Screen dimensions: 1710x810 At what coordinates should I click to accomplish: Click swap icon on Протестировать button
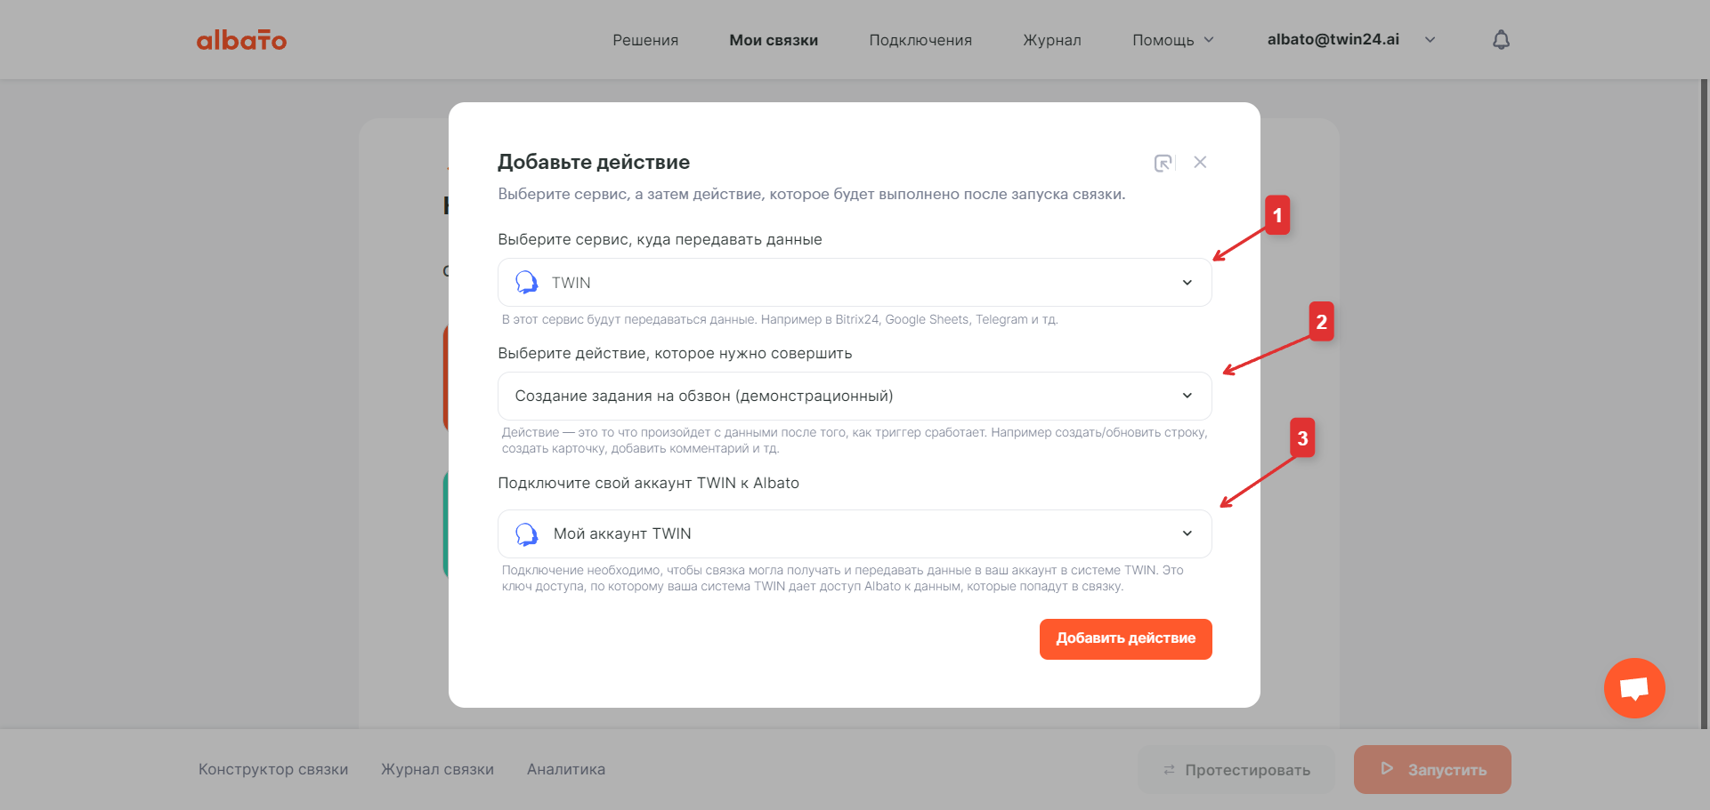click(x=1169, y=770)
